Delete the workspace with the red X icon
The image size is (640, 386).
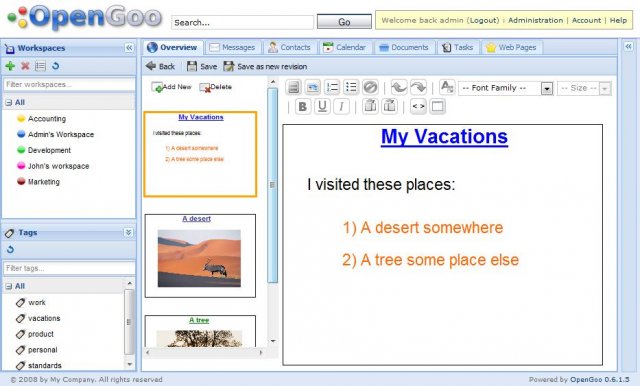25,66
